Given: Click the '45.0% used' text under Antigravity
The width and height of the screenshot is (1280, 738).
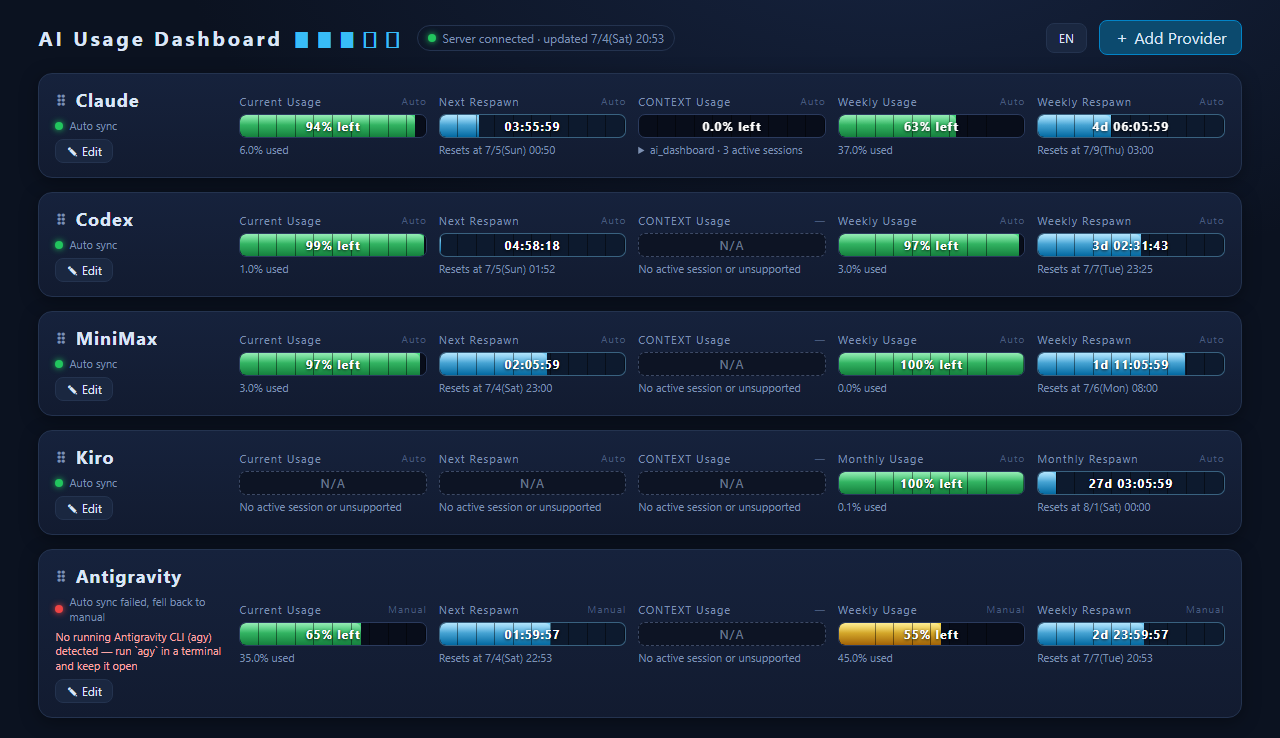Looking at the screenshot, I should click(x=865, y=658).
